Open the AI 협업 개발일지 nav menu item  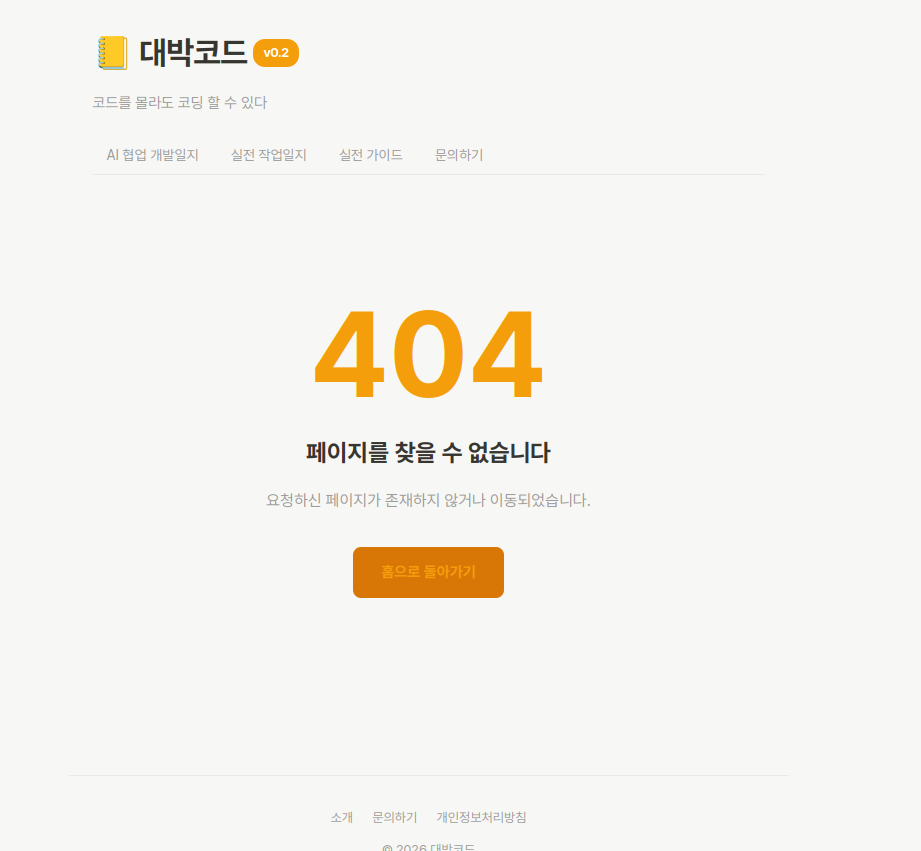(x=152, y=154)
